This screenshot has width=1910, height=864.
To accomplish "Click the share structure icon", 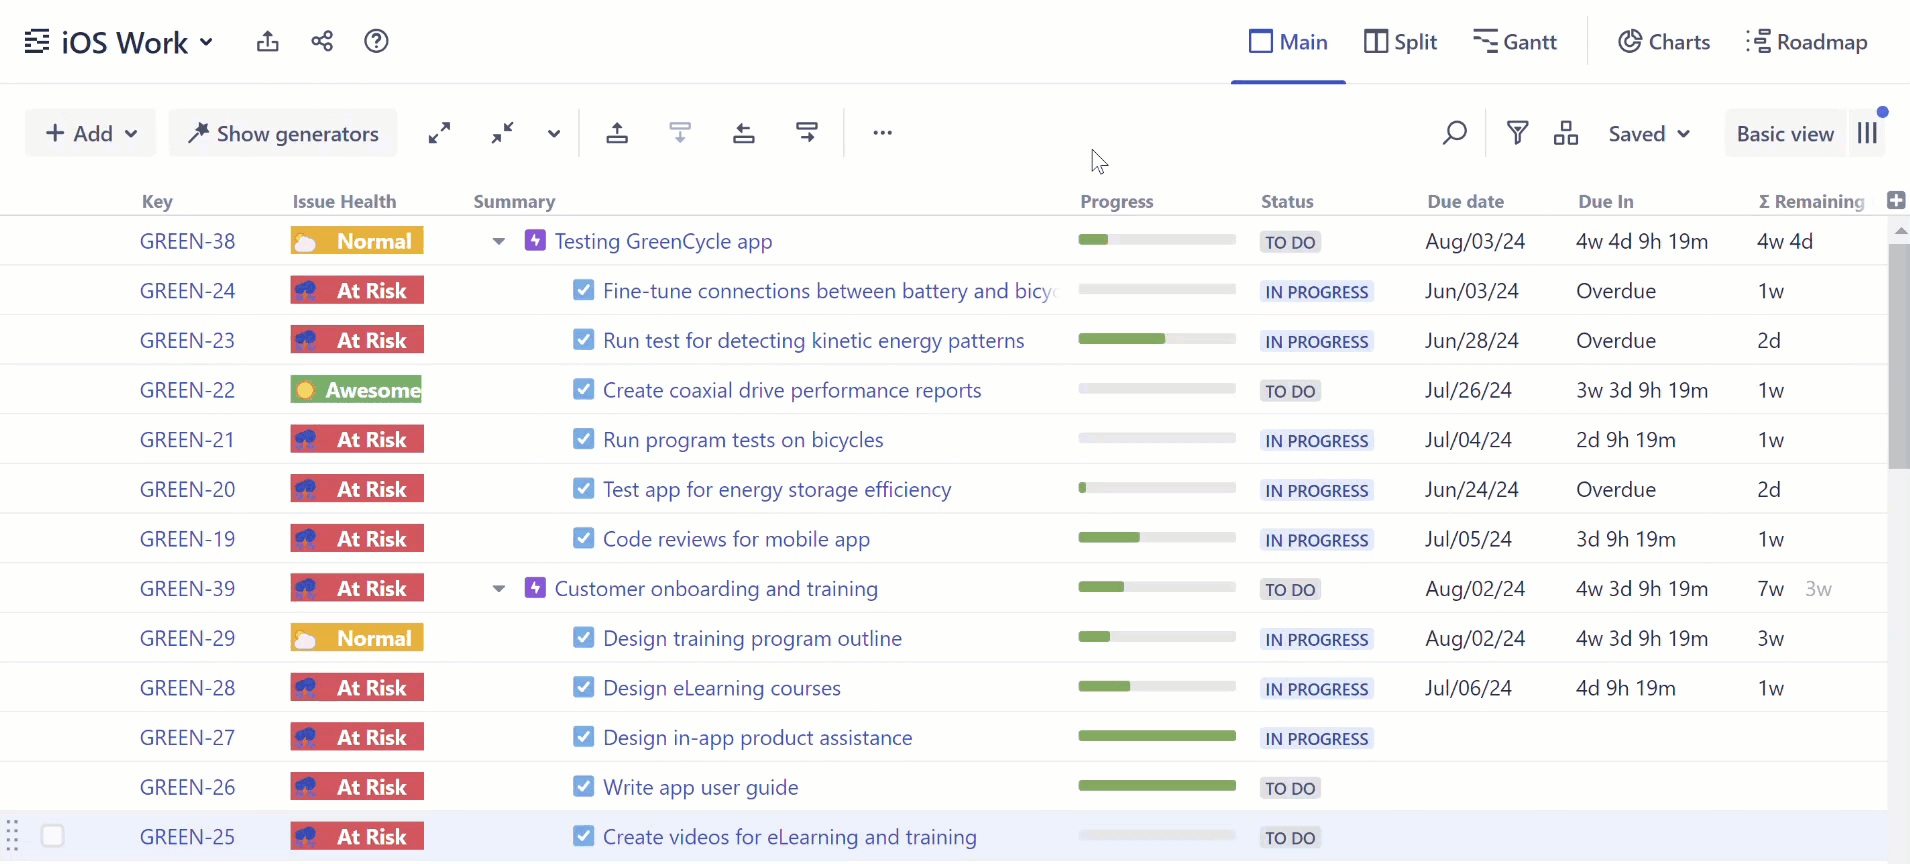I will (322, 41).
